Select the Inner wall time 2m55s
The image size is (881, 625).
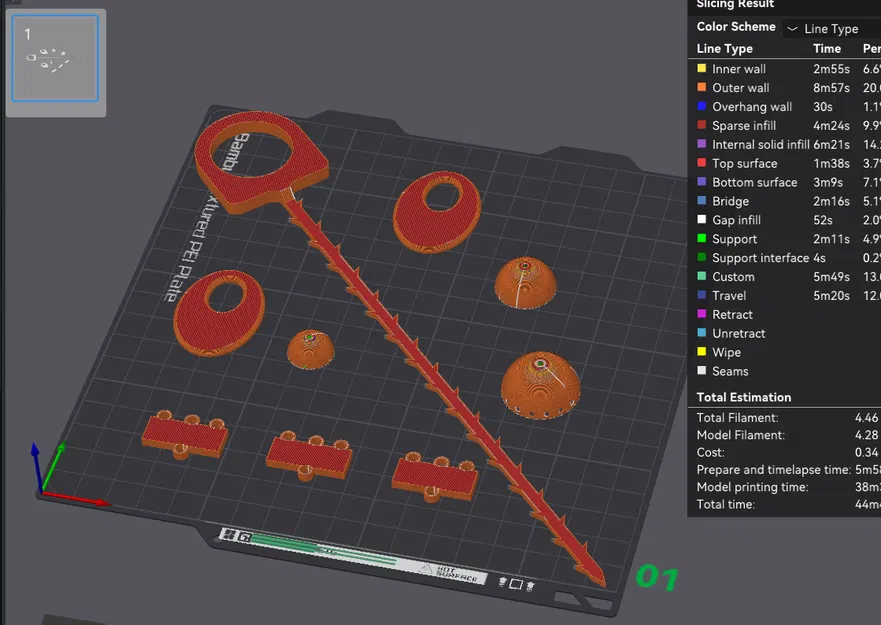coord(832,69)
